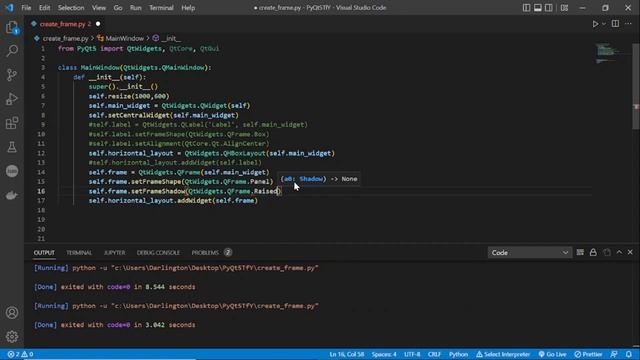The width and height of the screenshot is (640, 360).
Task: Open the Explorer view in activity bar
Action: coord(12,28)
